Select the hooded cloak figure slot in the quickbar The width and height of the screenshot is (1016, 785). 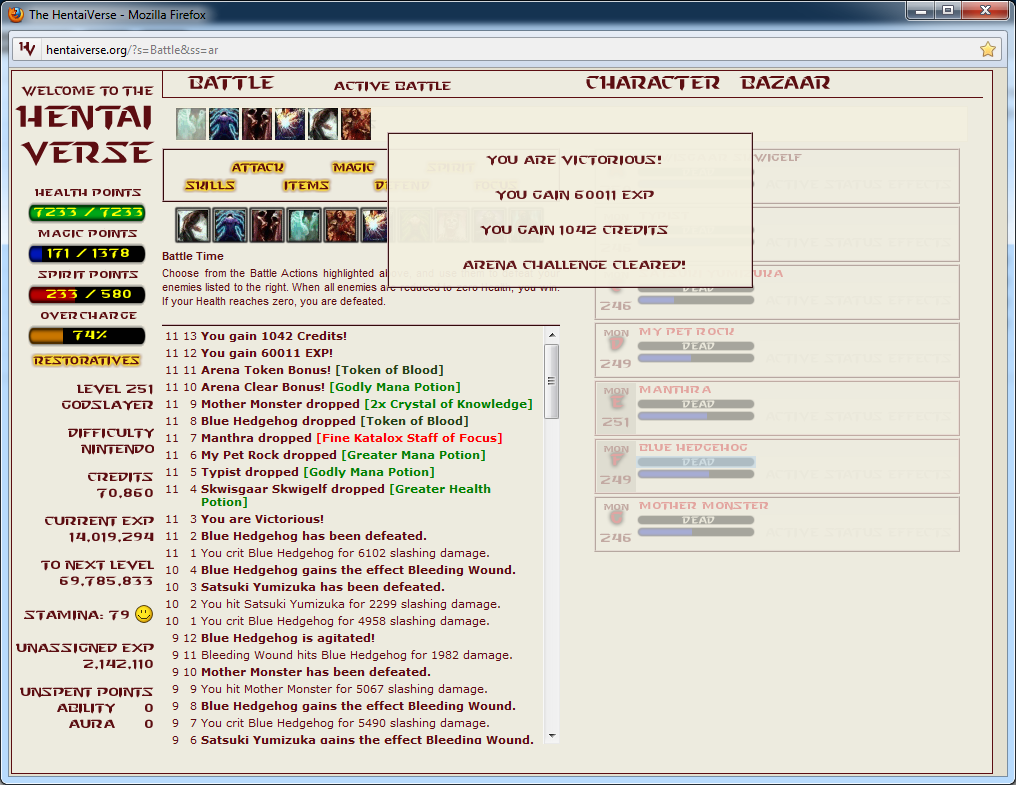[x=193, y=225]
